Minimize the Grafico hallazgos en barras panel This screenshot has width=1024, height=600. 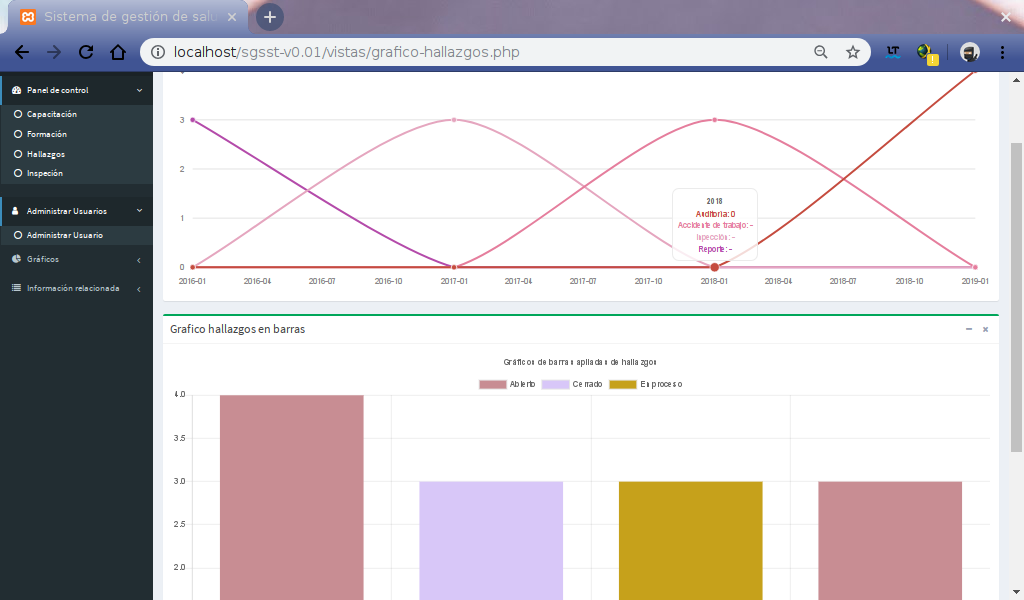(968, 329)
